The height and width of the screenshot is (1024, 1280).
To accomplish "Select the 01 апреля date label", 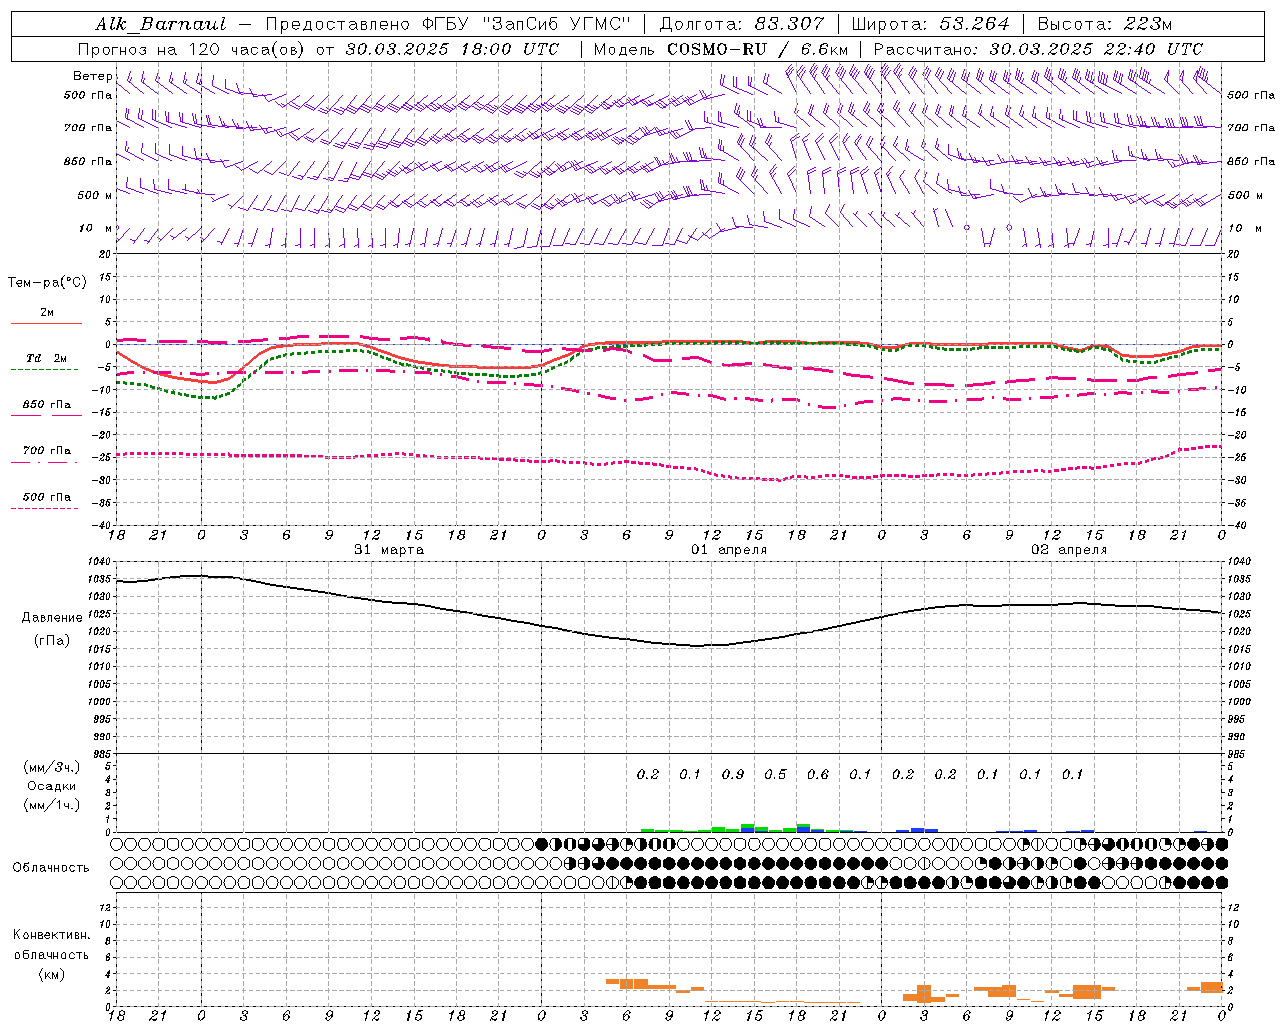I will [x=729, y=550].
